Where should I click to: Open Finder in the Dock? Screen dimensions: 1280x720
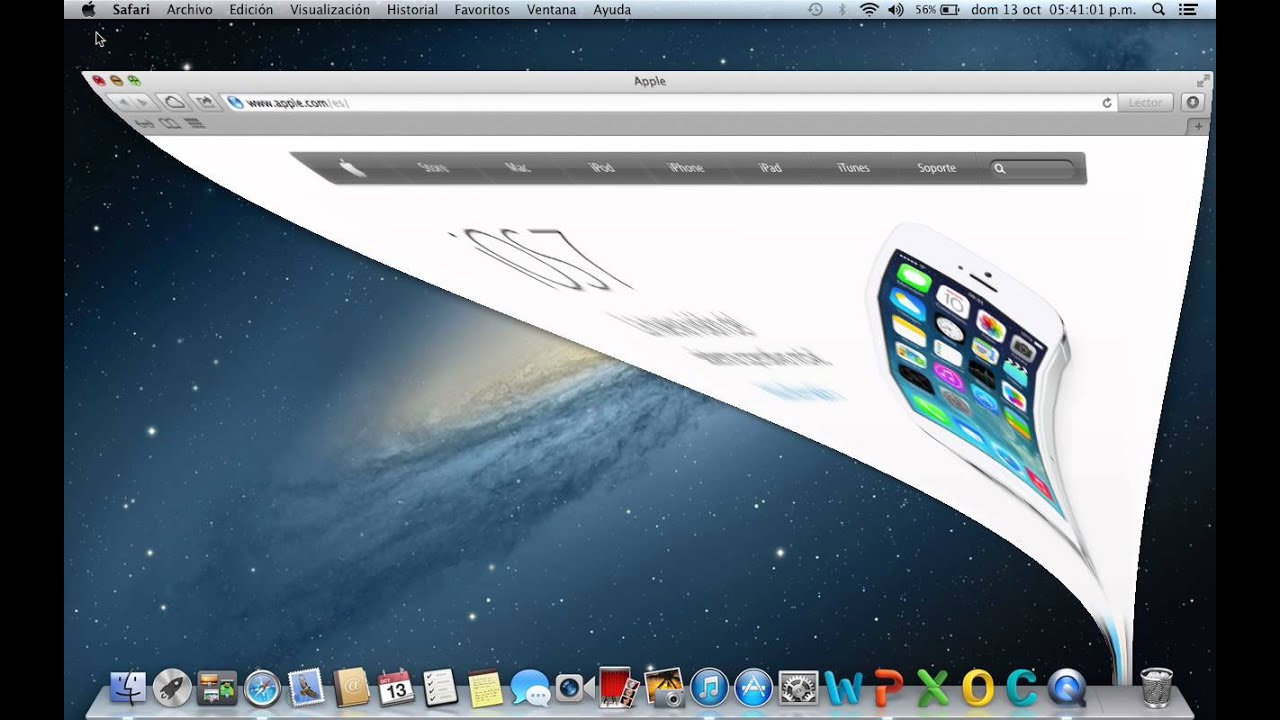pyautogui.click(x=128, y=688)
